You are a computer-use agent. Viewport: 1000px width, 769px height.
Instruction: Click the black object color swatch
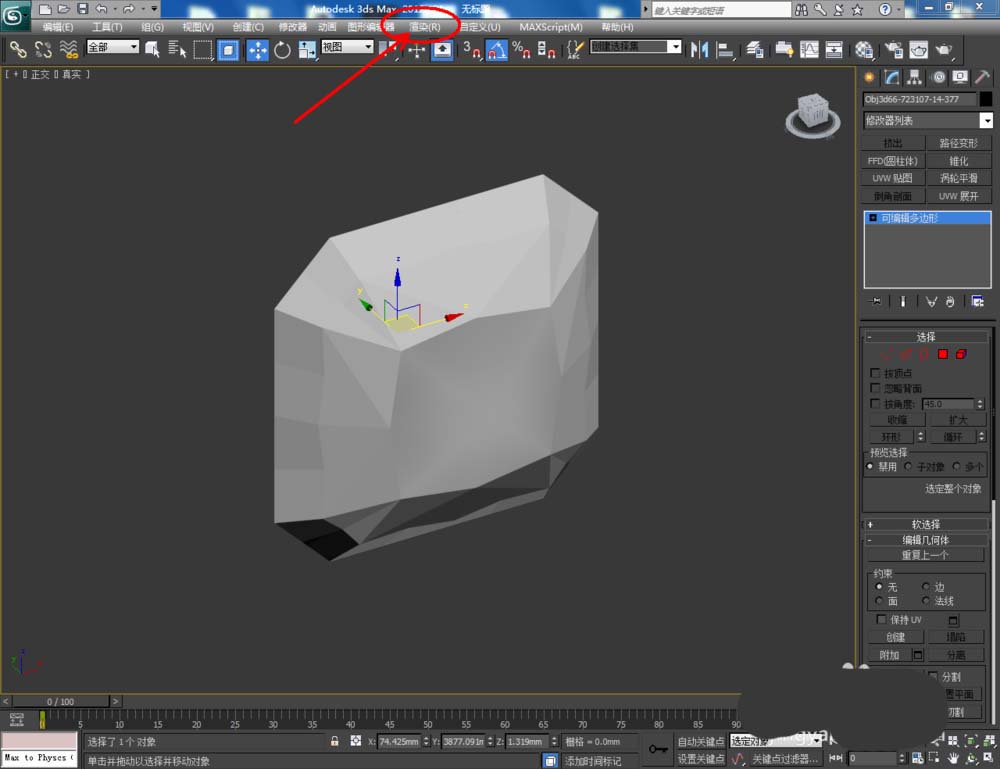tap(985, 99)
